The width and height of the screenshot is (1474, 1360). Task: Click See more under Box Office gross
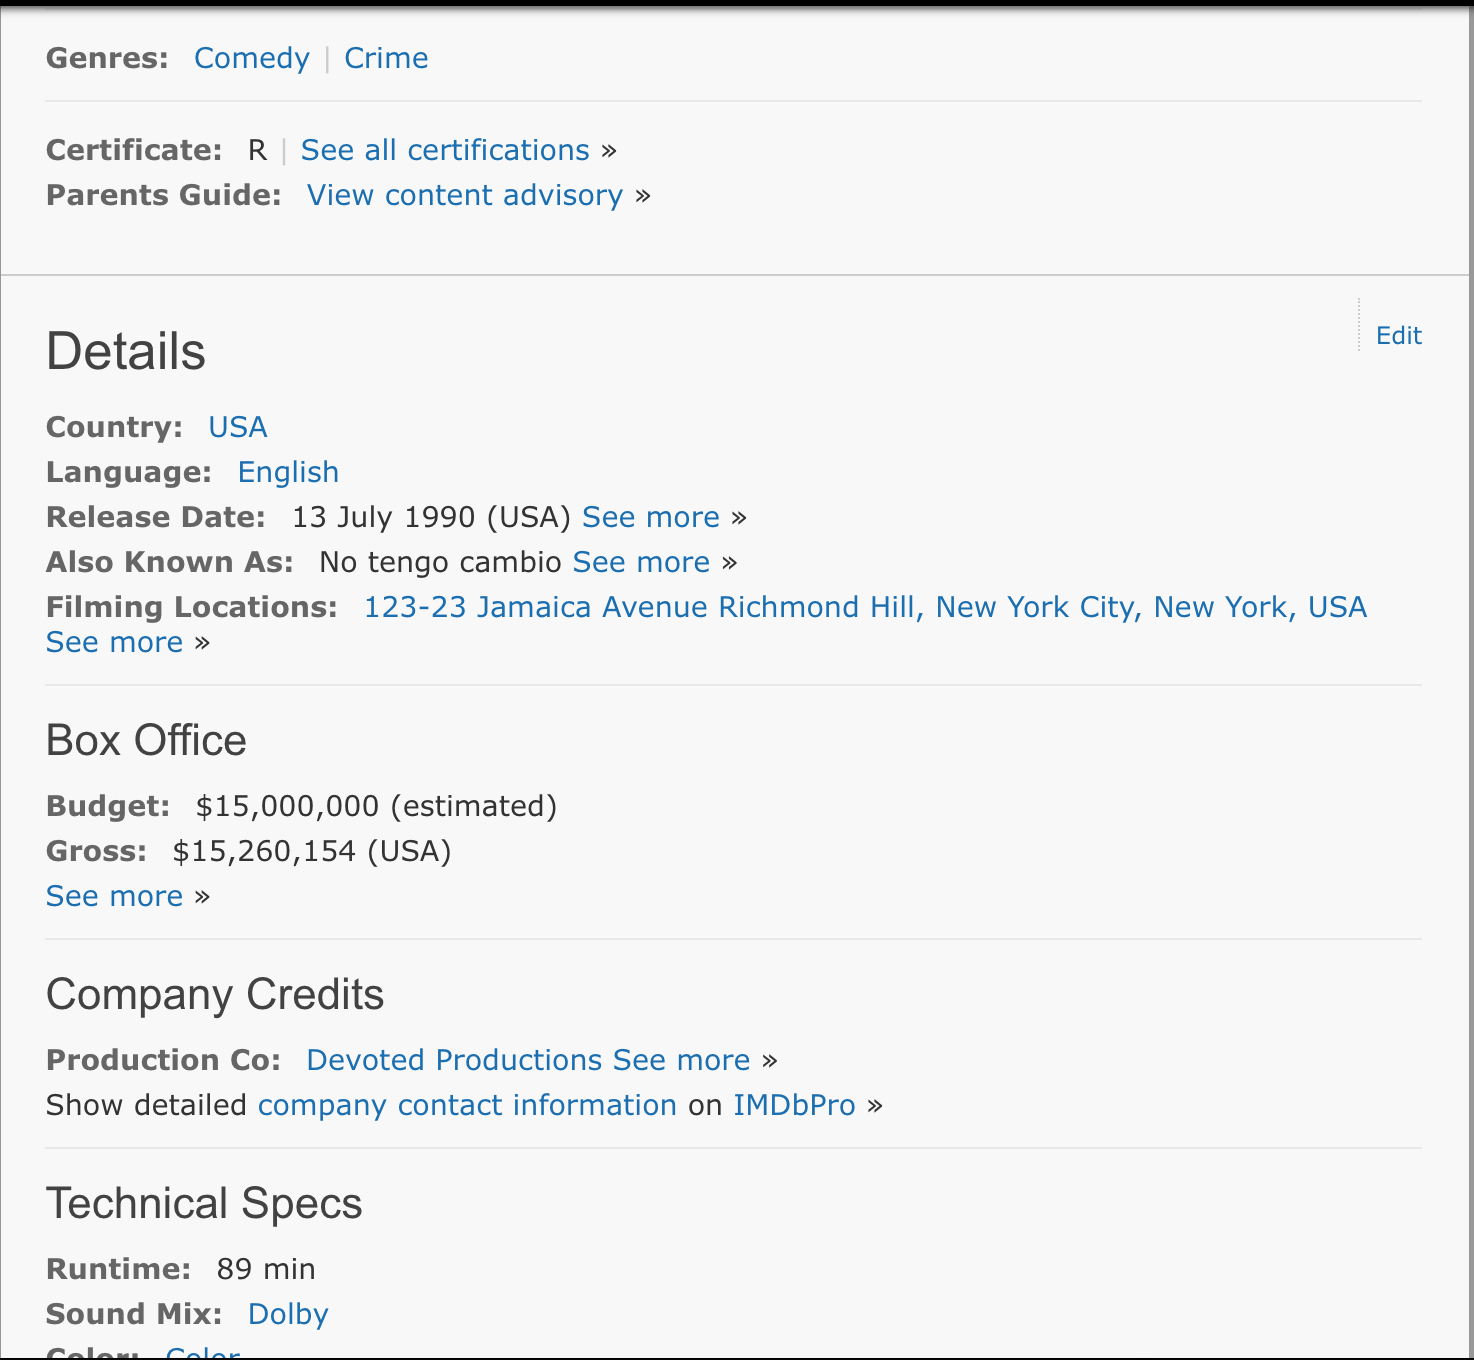click(114, 896)
